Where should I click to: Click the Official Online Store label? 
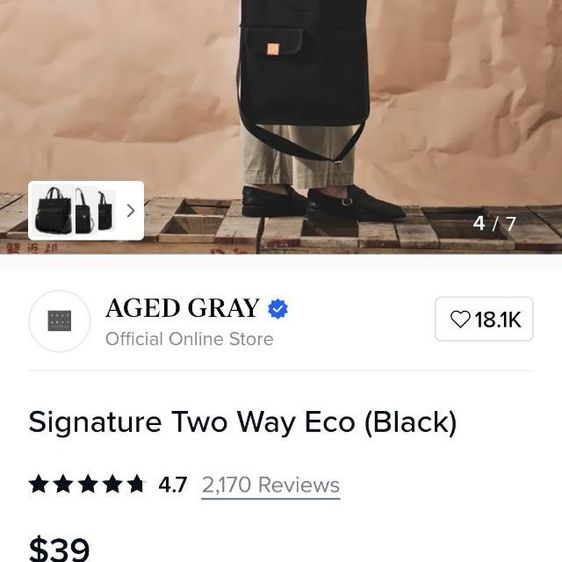189,339
